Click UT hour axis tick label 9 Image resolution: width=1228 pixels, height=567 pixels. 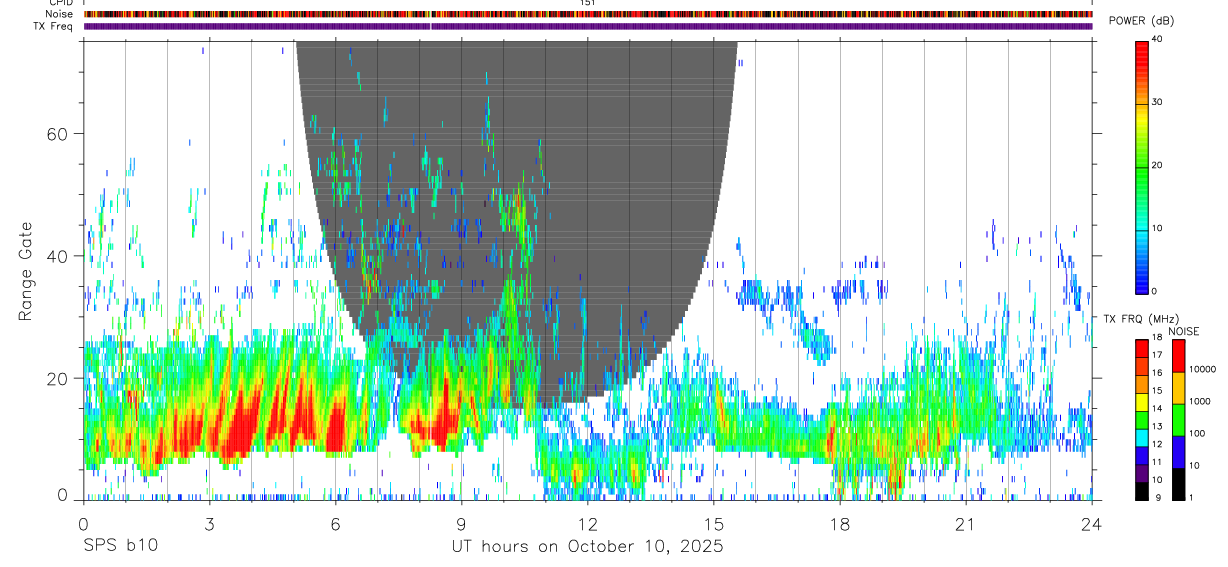coord(462,522)
